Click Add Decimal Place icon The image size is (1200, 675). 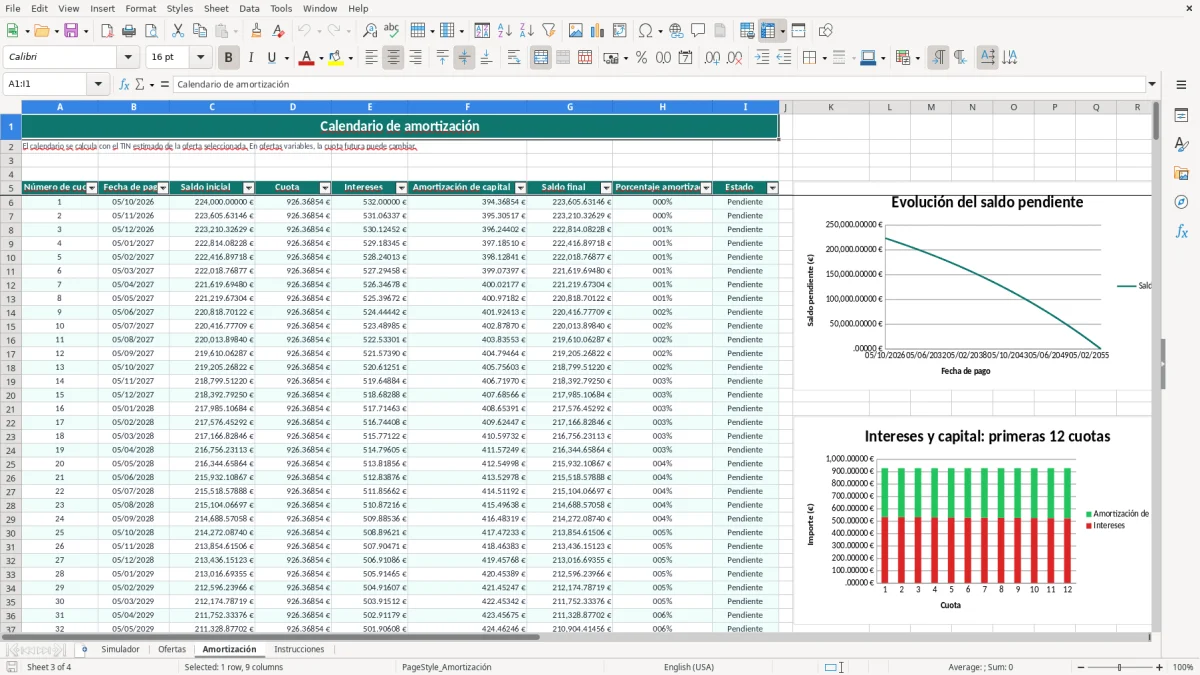pyautogui.click(x=712, y=58)
